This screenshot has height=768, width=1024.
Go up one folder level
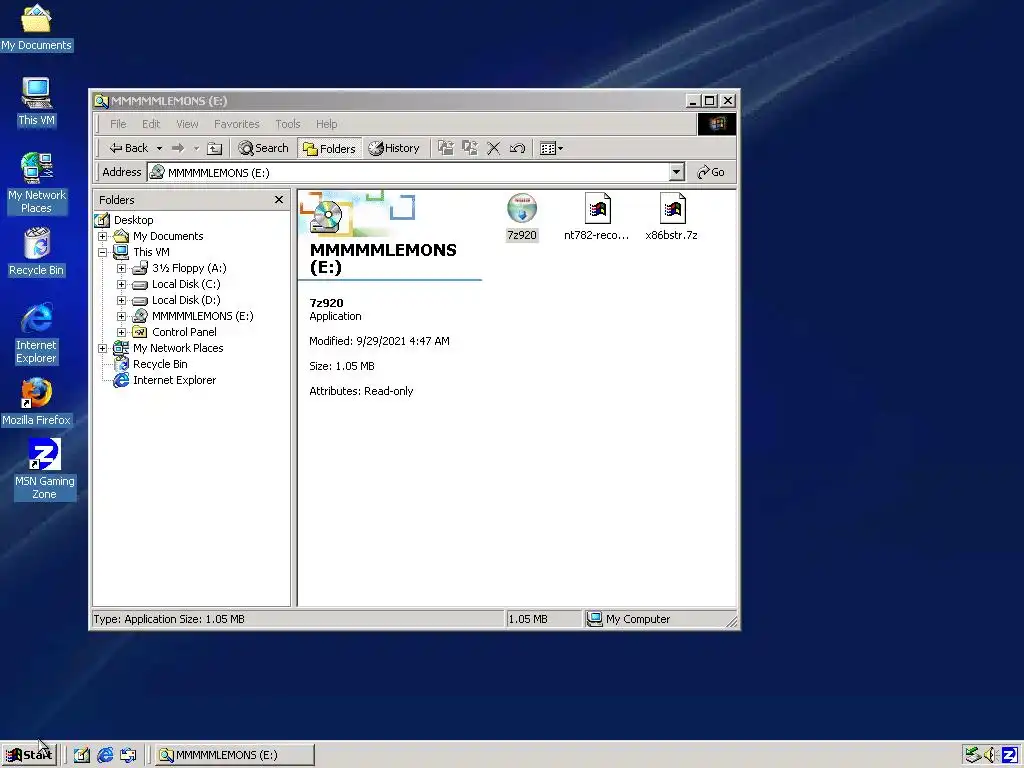tap(215, 148)
